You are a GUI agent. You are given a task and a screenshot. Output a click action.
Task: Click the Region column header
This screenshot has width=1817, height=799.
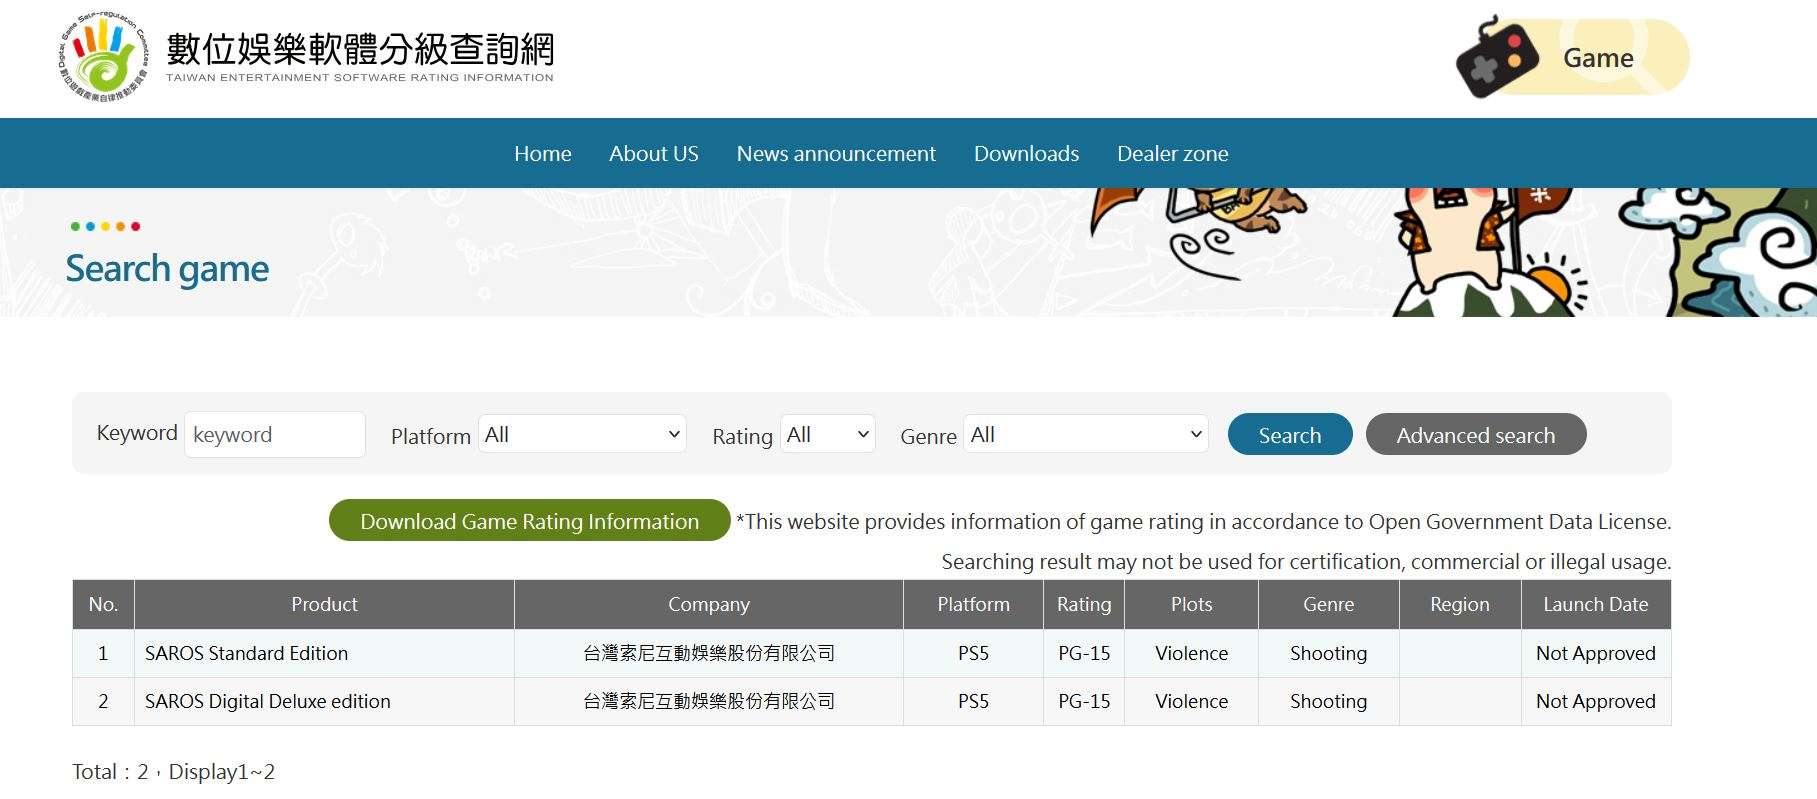pos(1460,604)
